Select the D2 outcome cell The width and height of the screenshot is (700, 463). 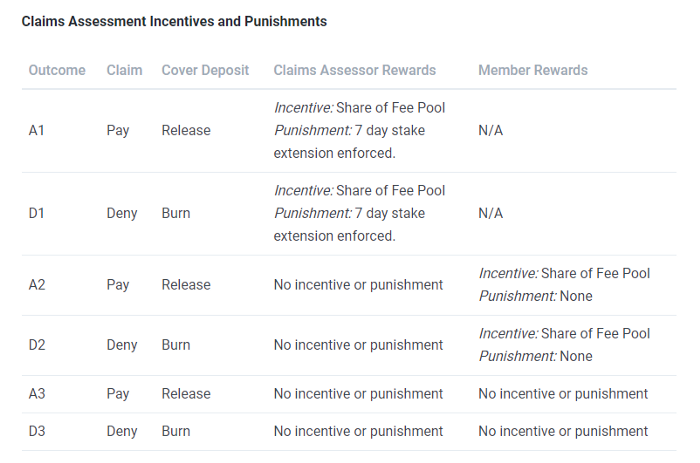tap(37, 345)
